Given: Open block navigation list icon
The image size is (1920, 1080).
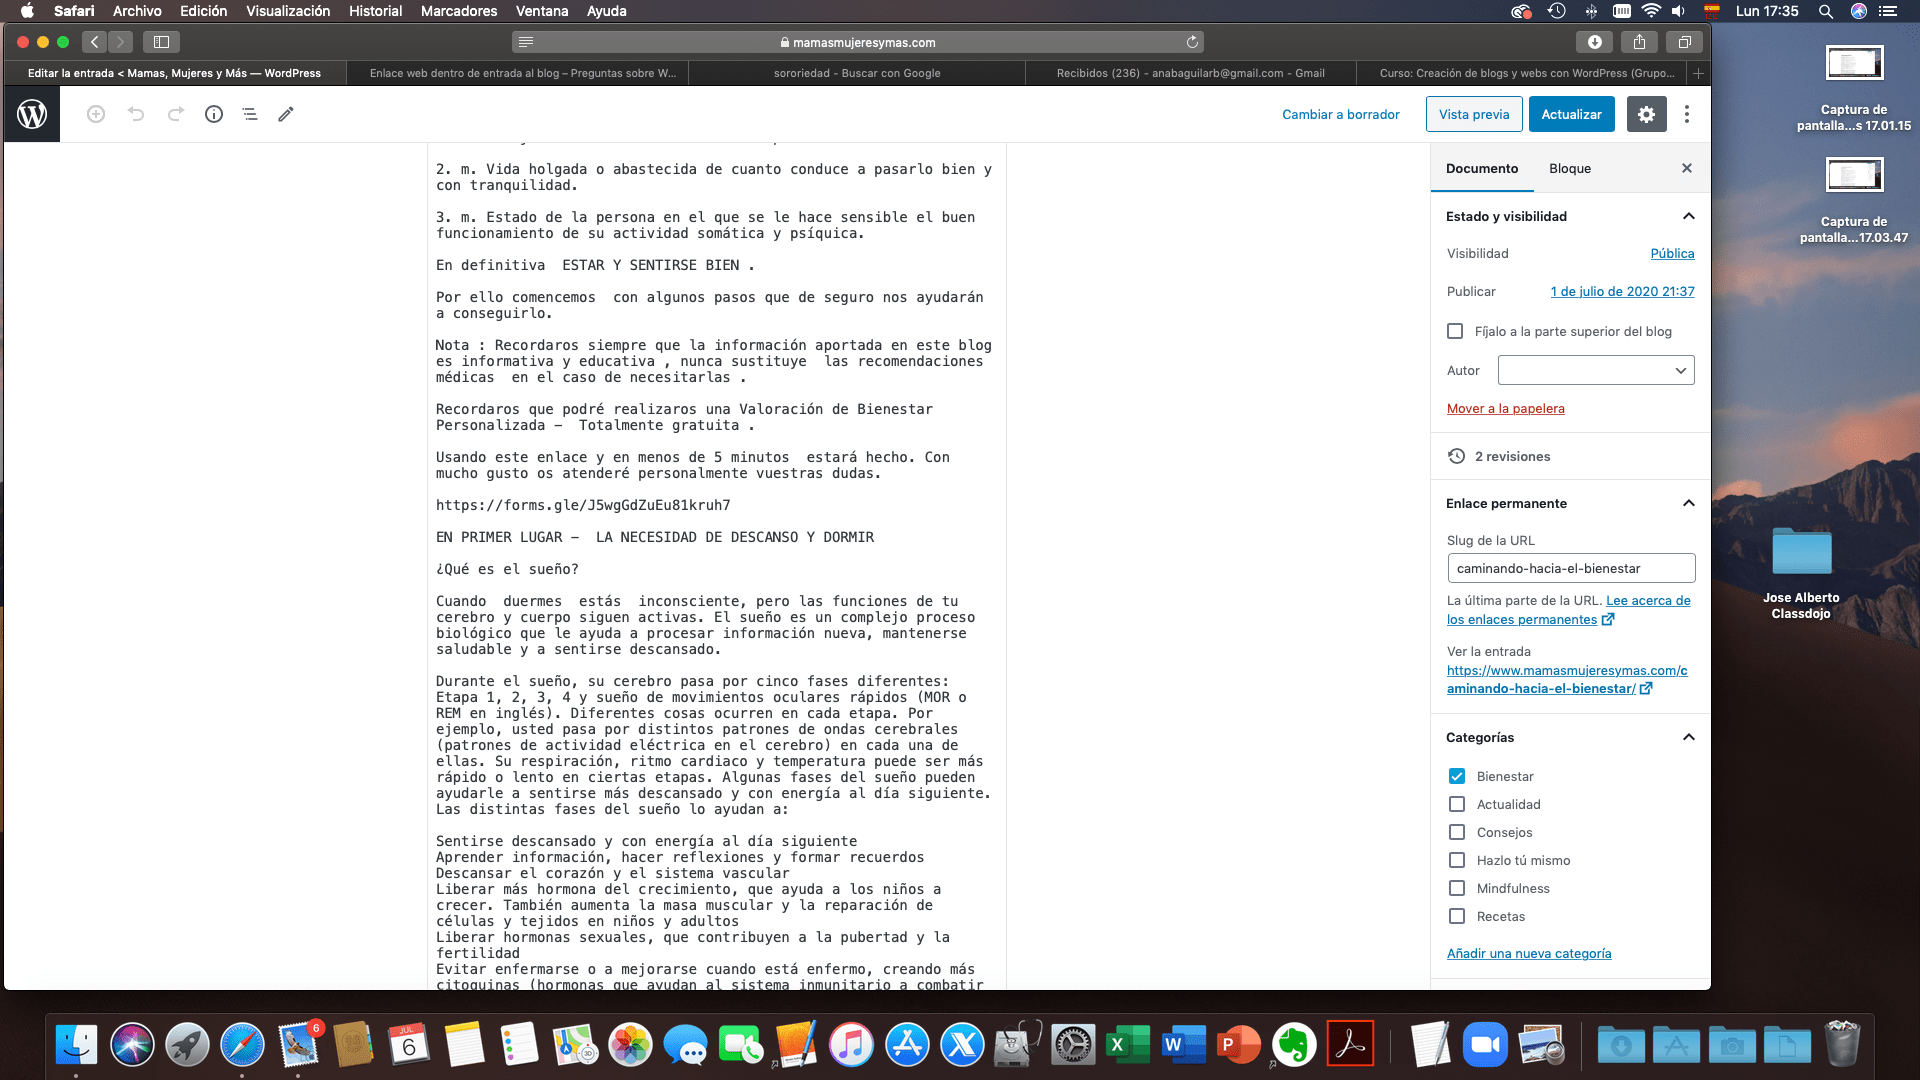Looking at the screenshot, I should point(250,114).
